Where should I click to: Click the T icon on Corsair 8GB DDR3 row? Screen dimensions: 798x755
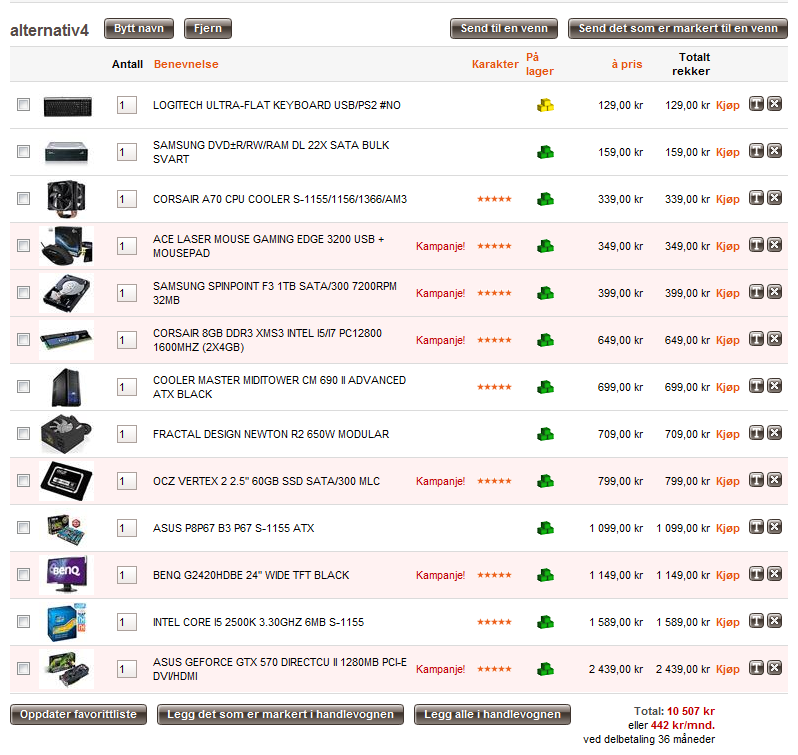756,339
